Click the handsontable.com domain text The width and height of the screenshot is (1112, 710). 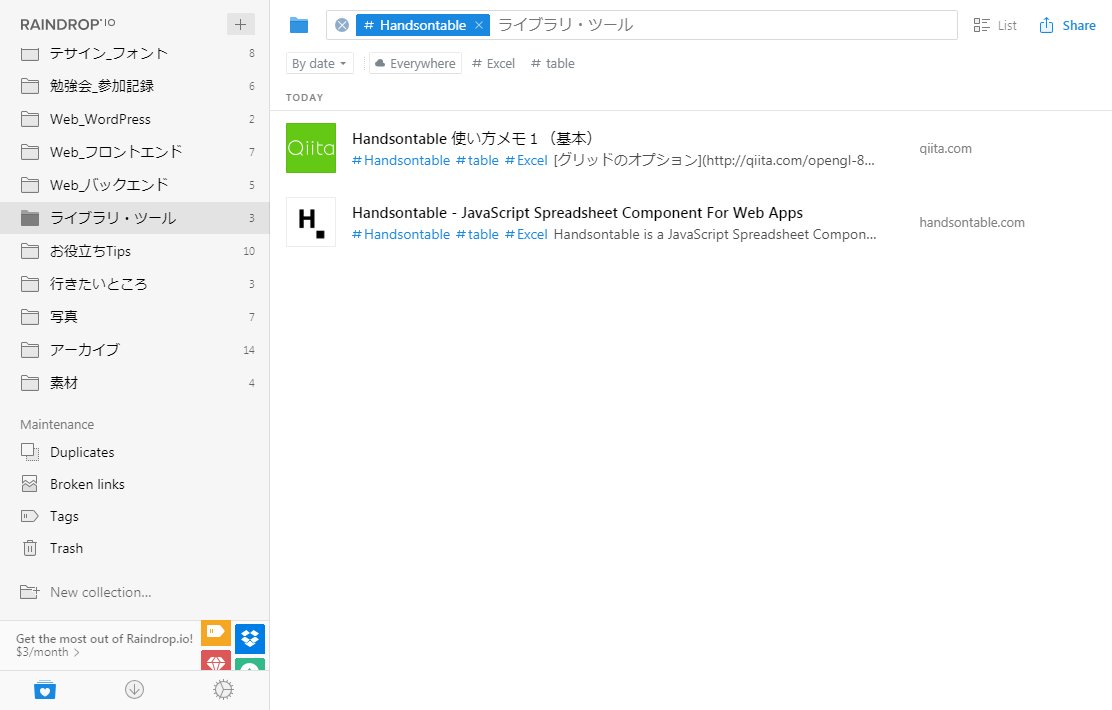point(972,222)
